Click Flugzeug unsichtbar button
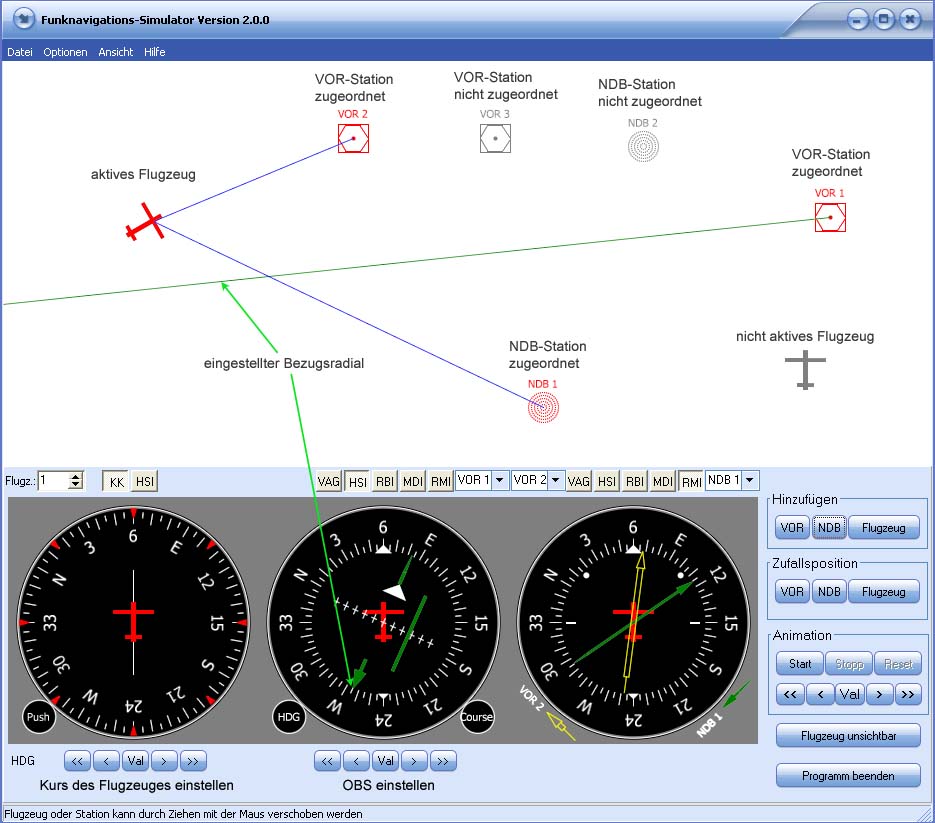This screenshot has height=823, width=935. (x=849, y=736)
